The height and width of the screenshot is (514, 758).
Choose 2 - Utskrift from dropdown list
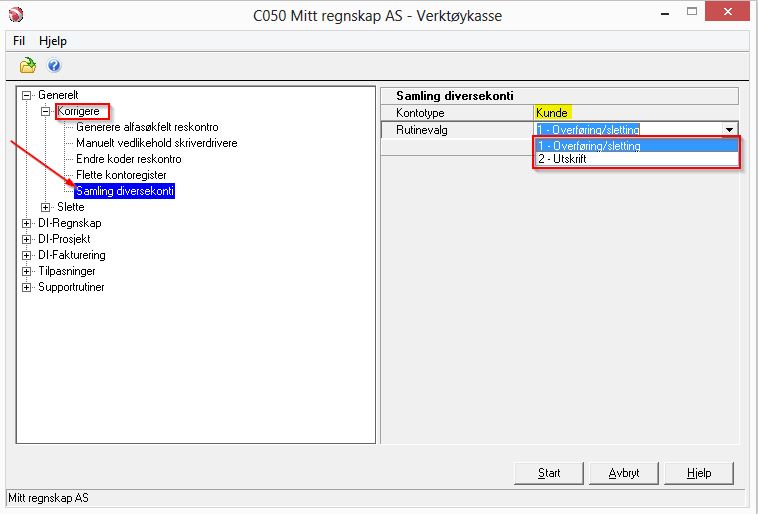tap(637, 159)
